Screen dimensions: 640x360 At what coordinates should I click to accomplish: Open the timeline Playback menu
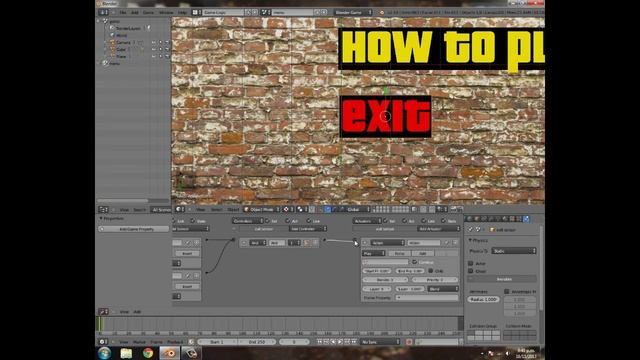coord(175,342)
